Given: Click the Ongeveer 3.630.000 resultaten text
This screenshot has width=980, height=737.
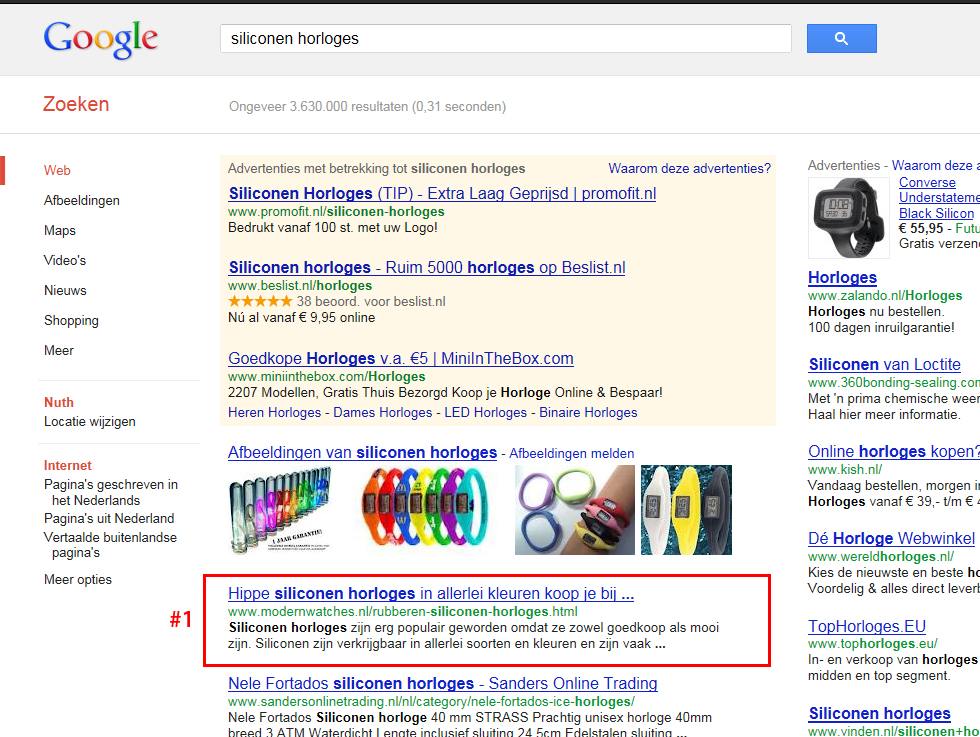Looking at the screenshot, I should [368, 107].
